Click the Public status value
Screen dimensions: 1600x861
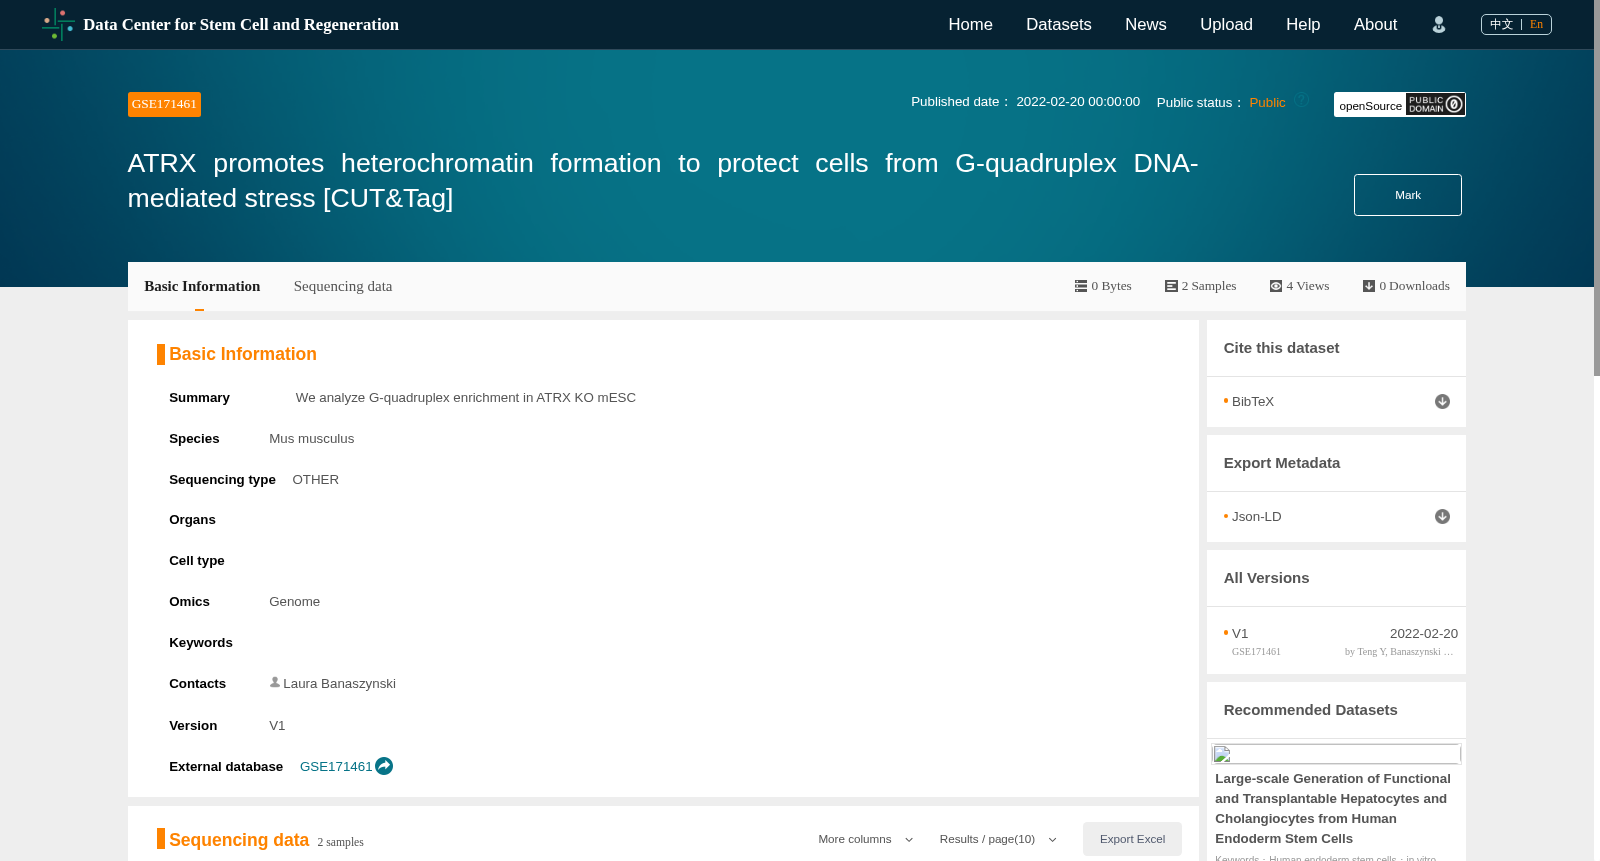(x=1267, y=103)
